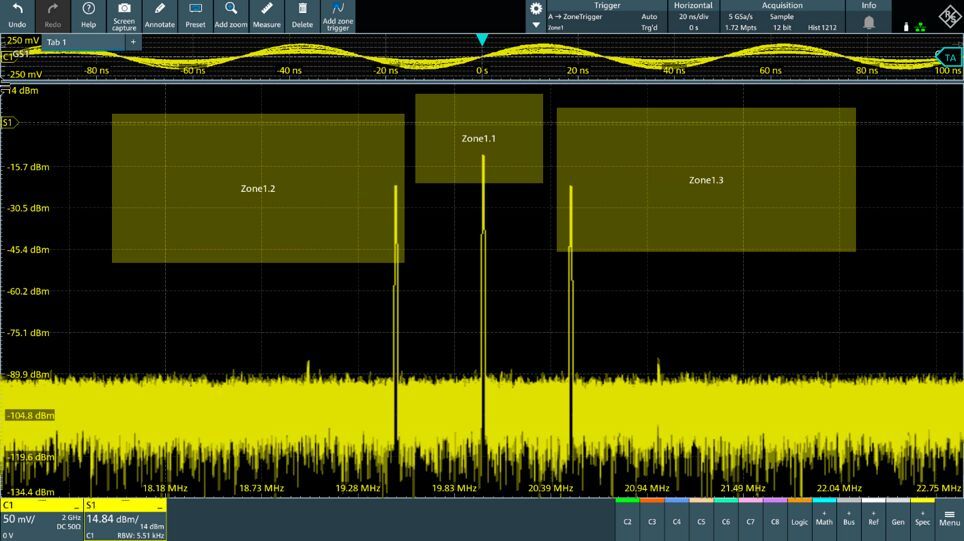964x541 pixels.
Task: Click the notification bell in Info
Action: pyautogui.click(x=869, y=22)
